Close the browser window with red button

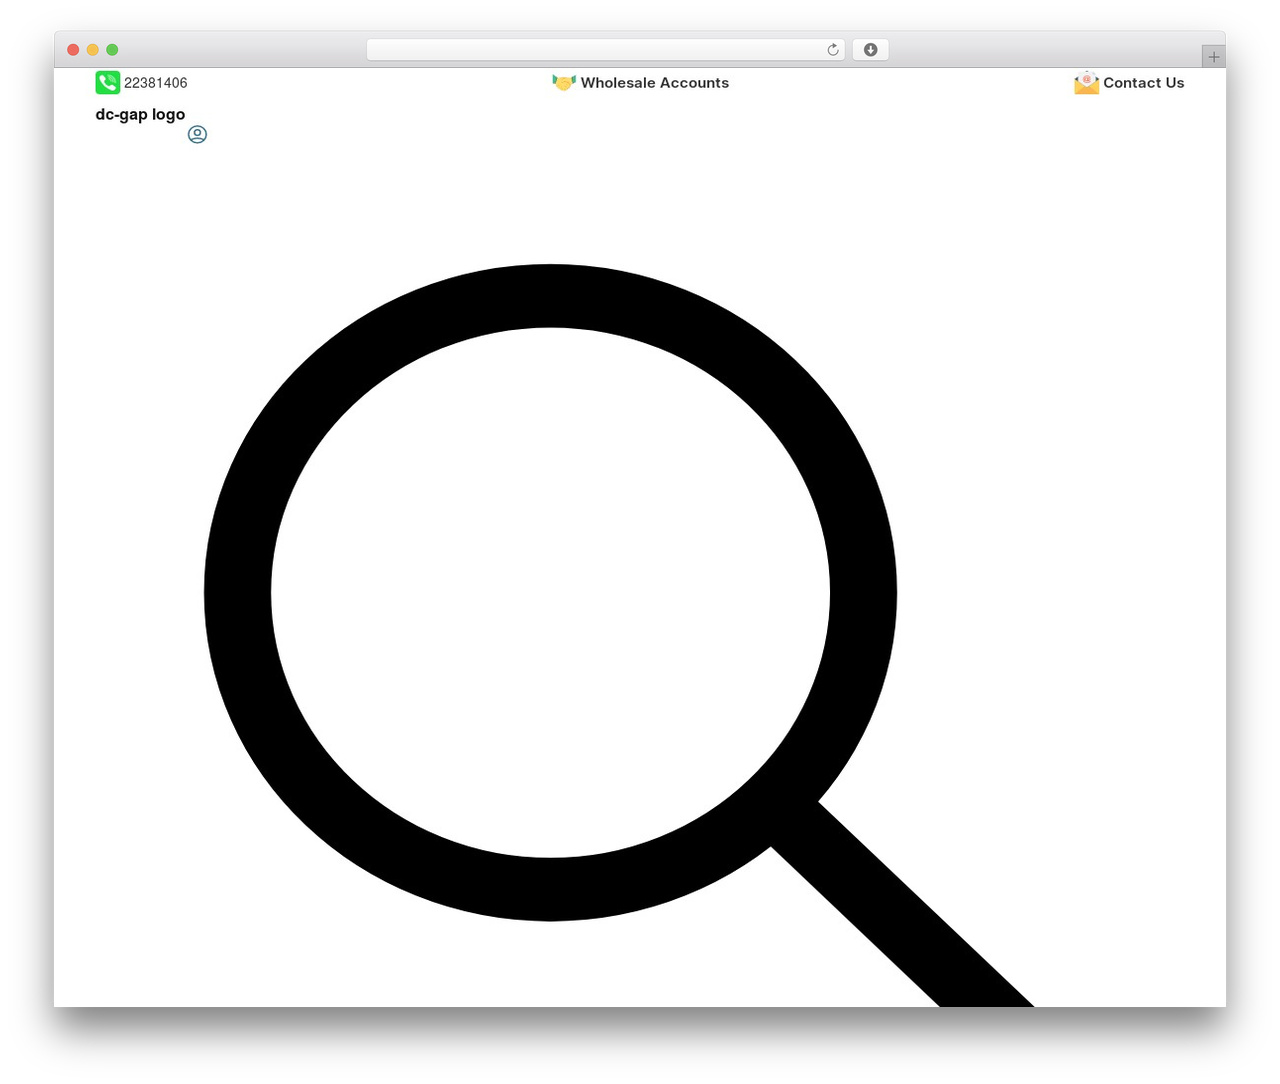click(x=73, y=50)
